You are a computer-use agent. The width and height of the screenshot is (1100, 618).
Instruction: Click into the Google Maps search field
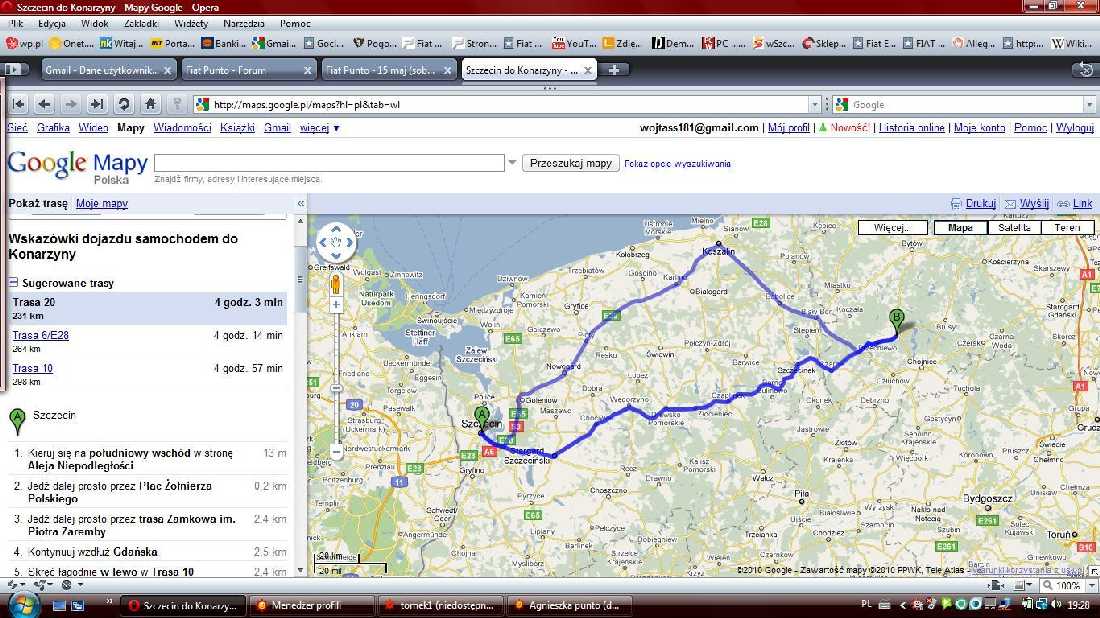click(329, 163)
